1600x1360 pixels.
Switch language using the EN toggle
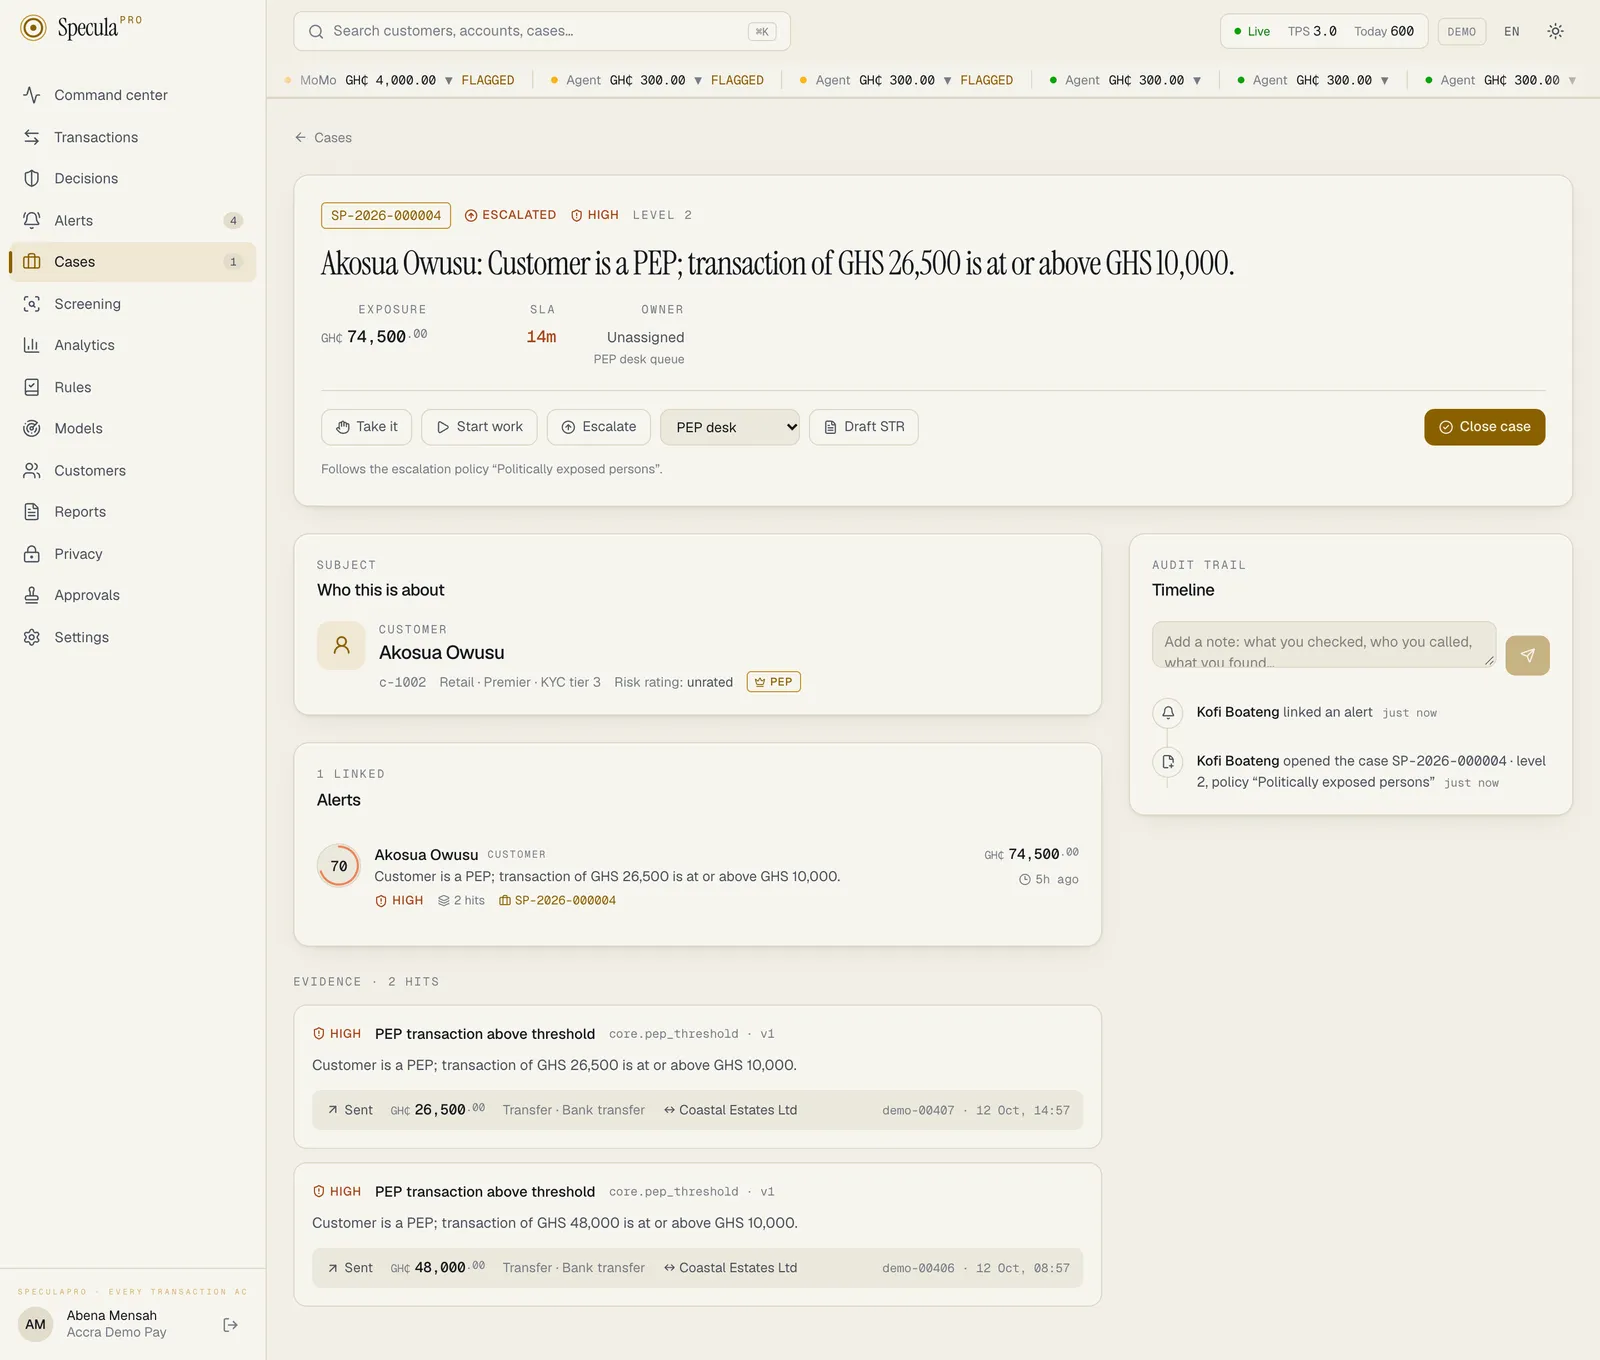(1512, 31)
